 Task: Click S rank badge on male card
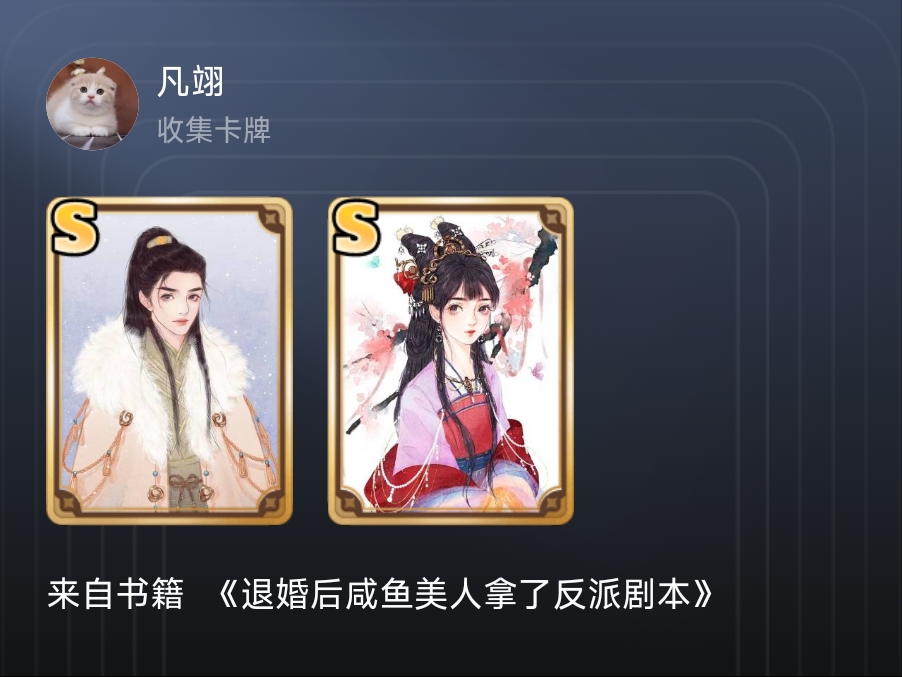point(74,227)
